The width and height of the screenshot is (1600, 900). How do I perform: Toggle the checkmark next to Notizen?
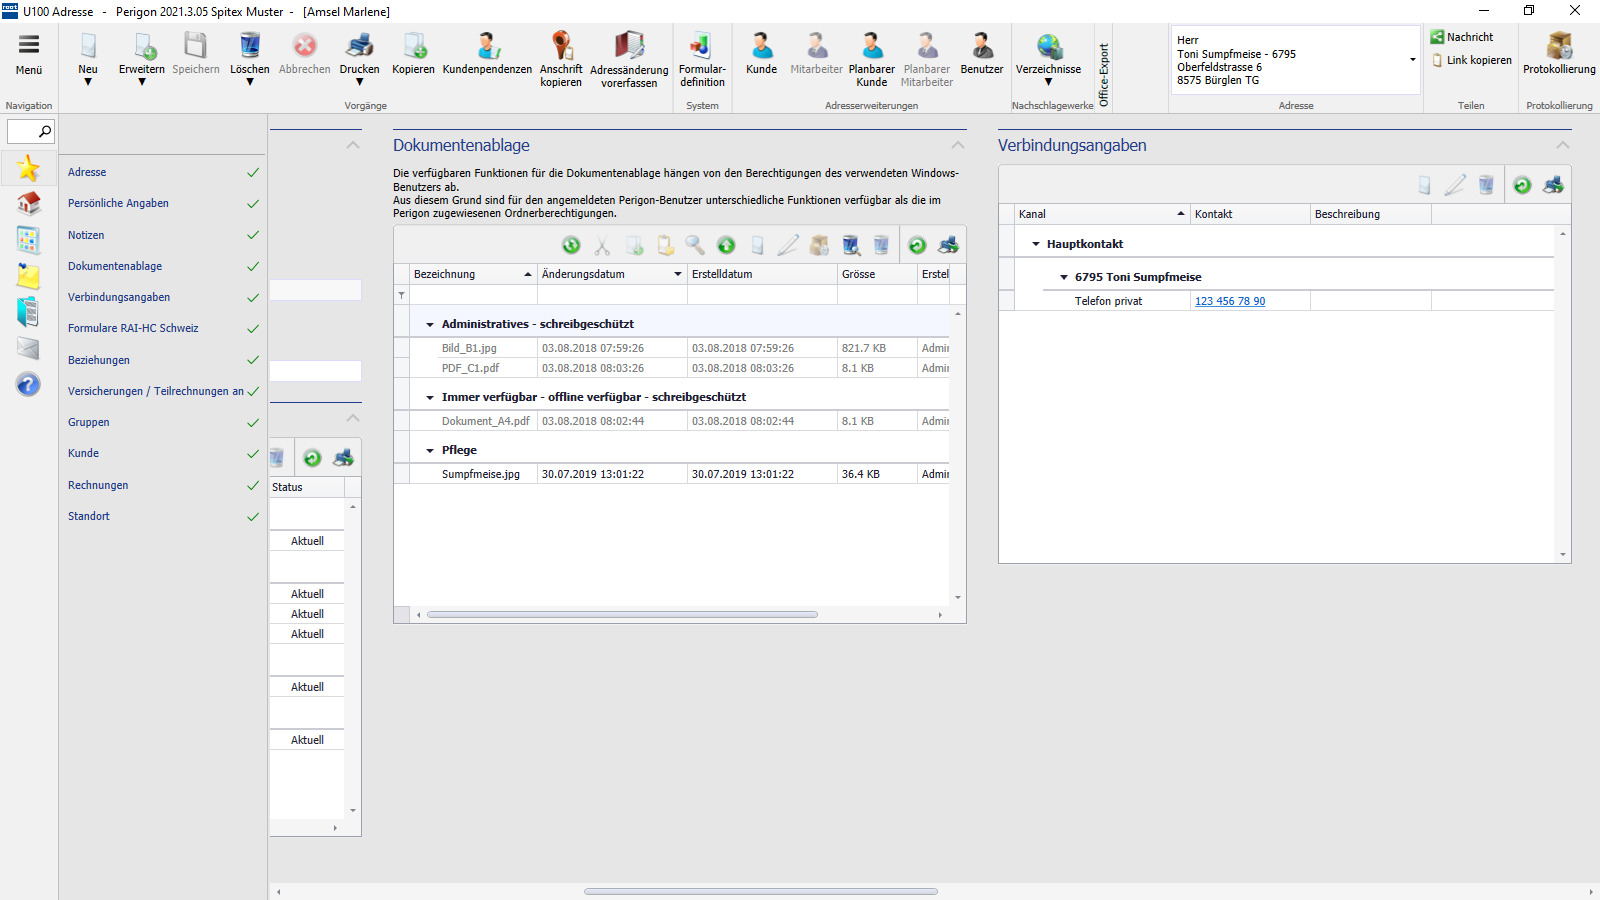point(253,235)
